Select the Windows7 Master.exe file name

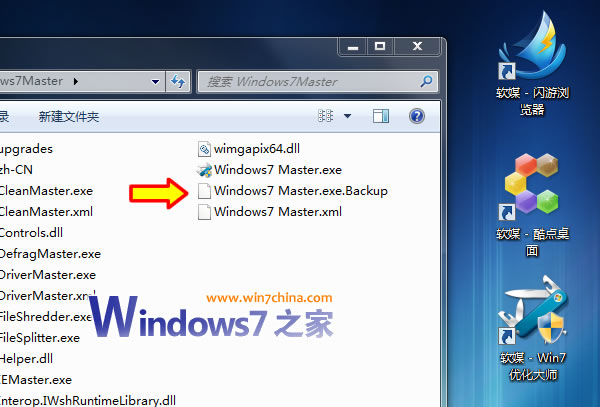pyautogui.click(x=278, y=169)
